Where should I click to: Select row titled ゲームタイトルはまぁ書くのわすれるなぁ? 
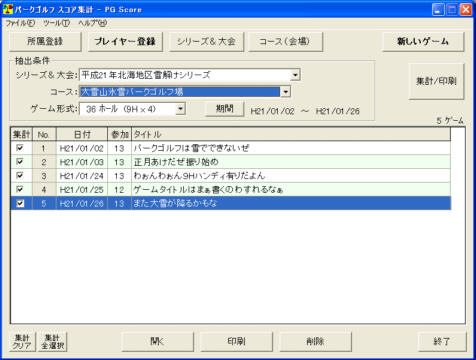click(x=231, y=190)
